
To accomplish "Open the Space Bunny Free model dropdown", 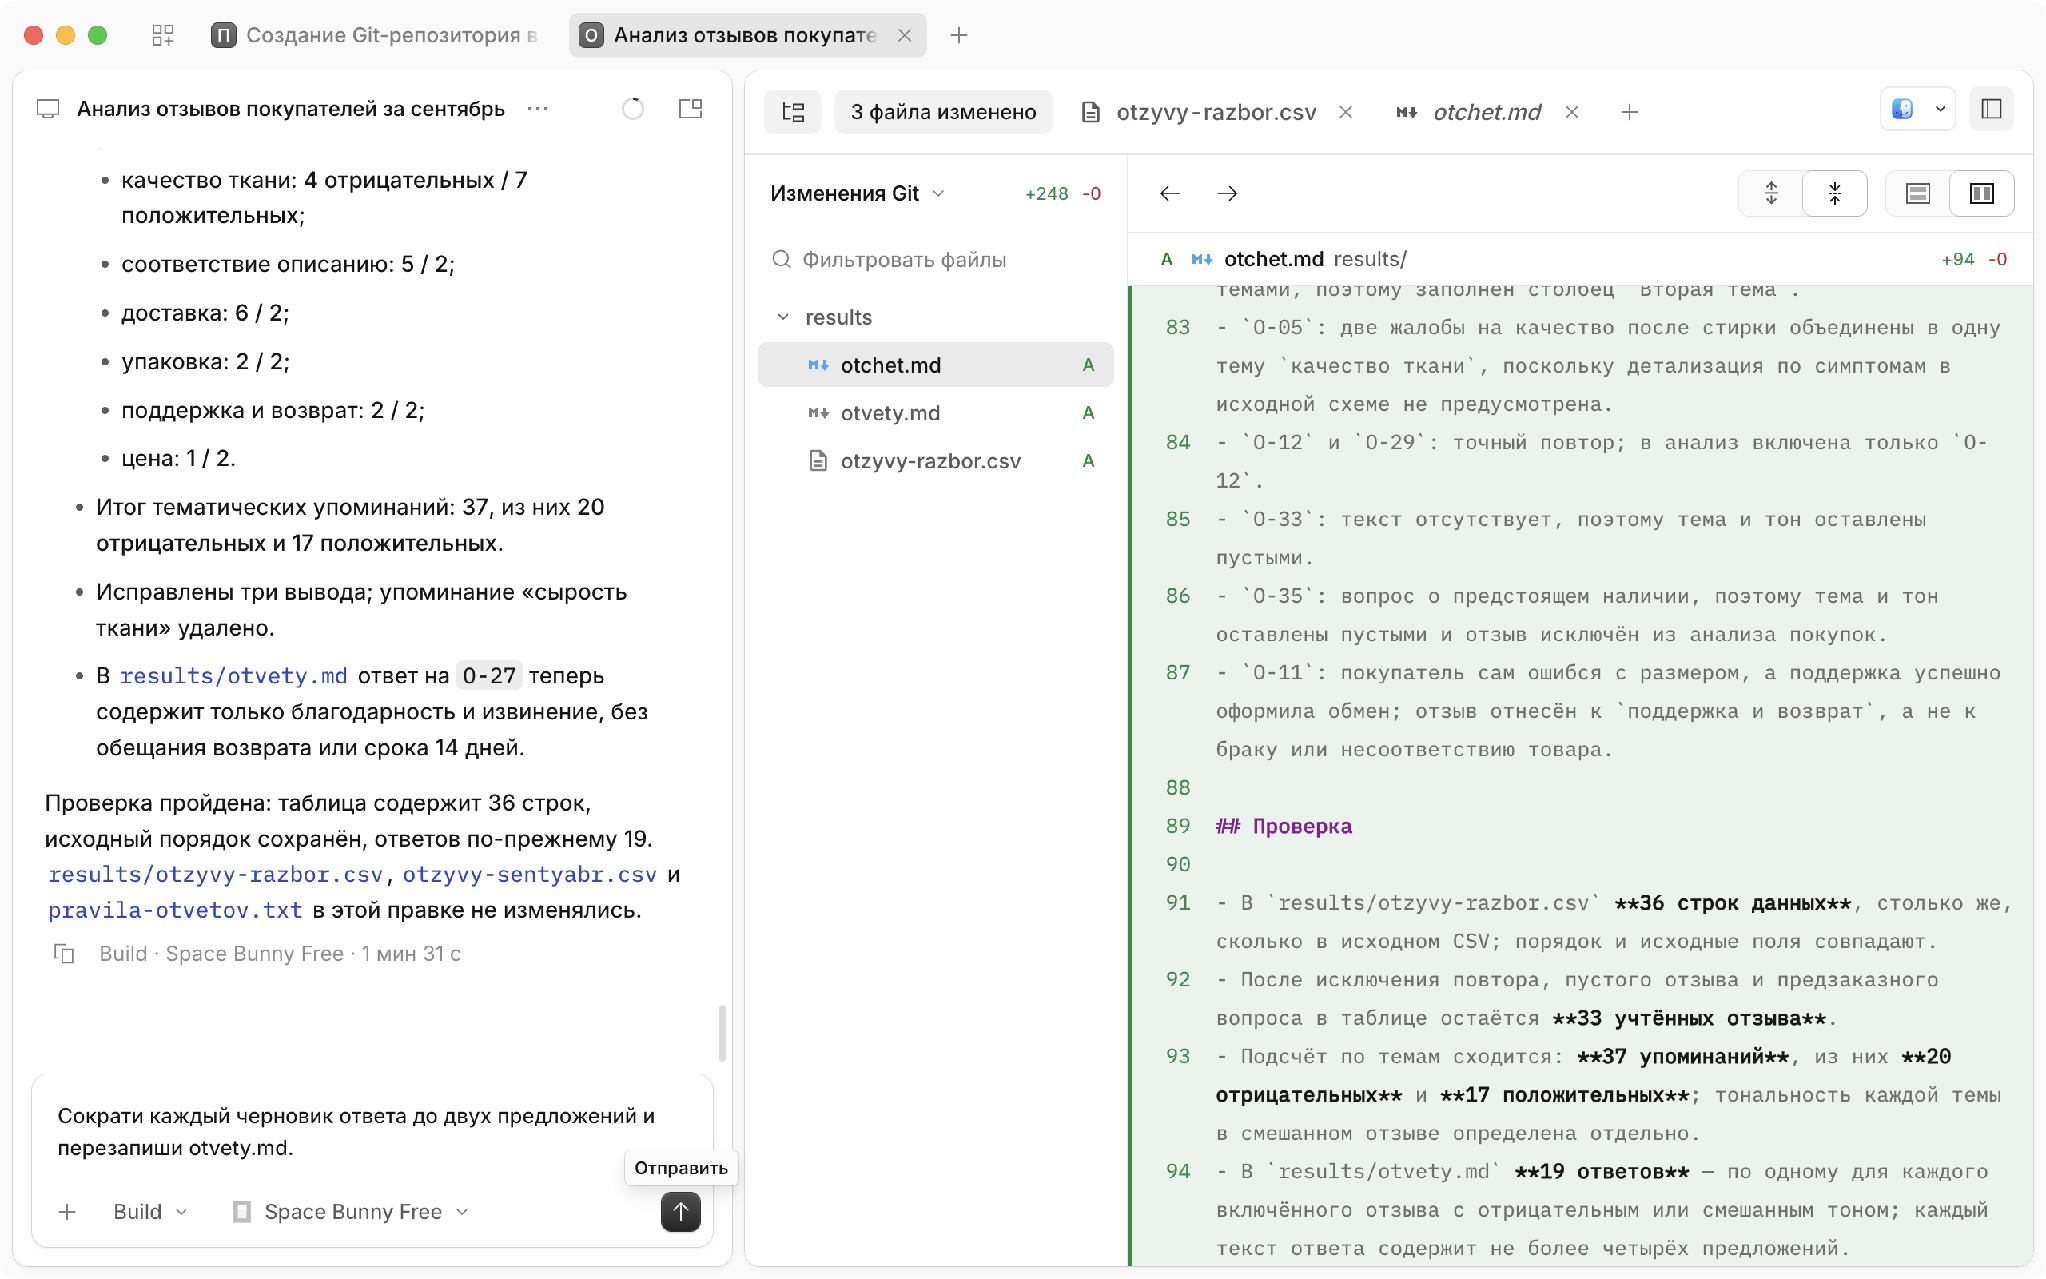I will click(x=350, y=1212).
